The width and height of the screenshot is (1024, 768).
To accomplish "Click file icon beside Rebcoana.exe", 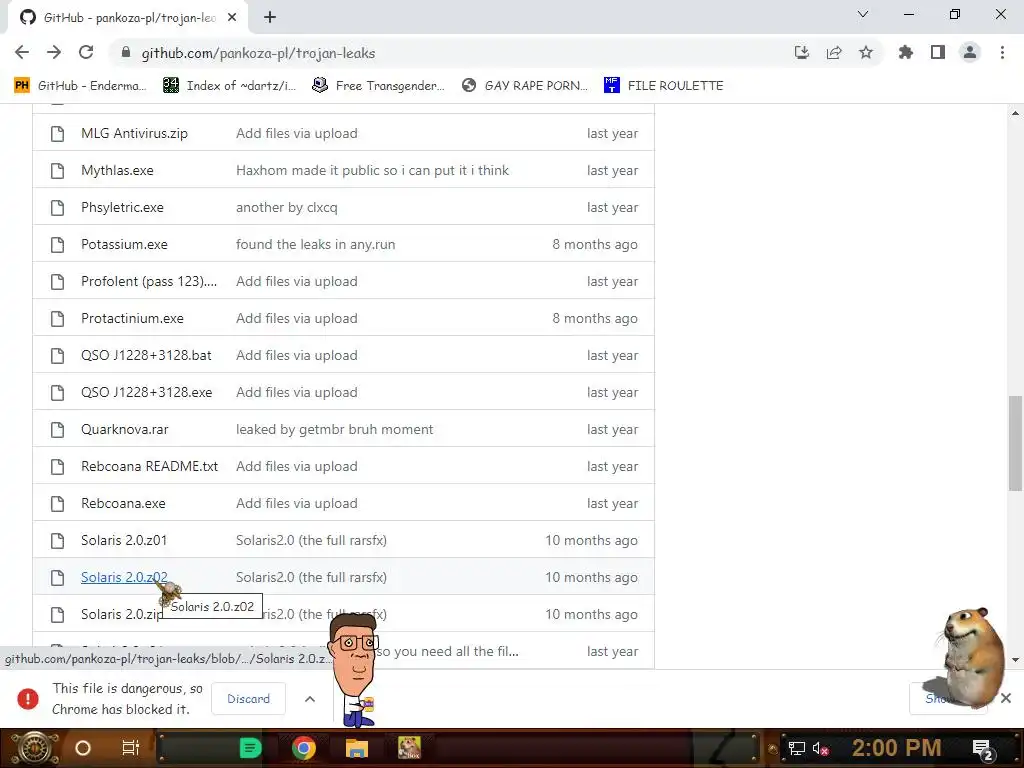I will pos(57,504).
